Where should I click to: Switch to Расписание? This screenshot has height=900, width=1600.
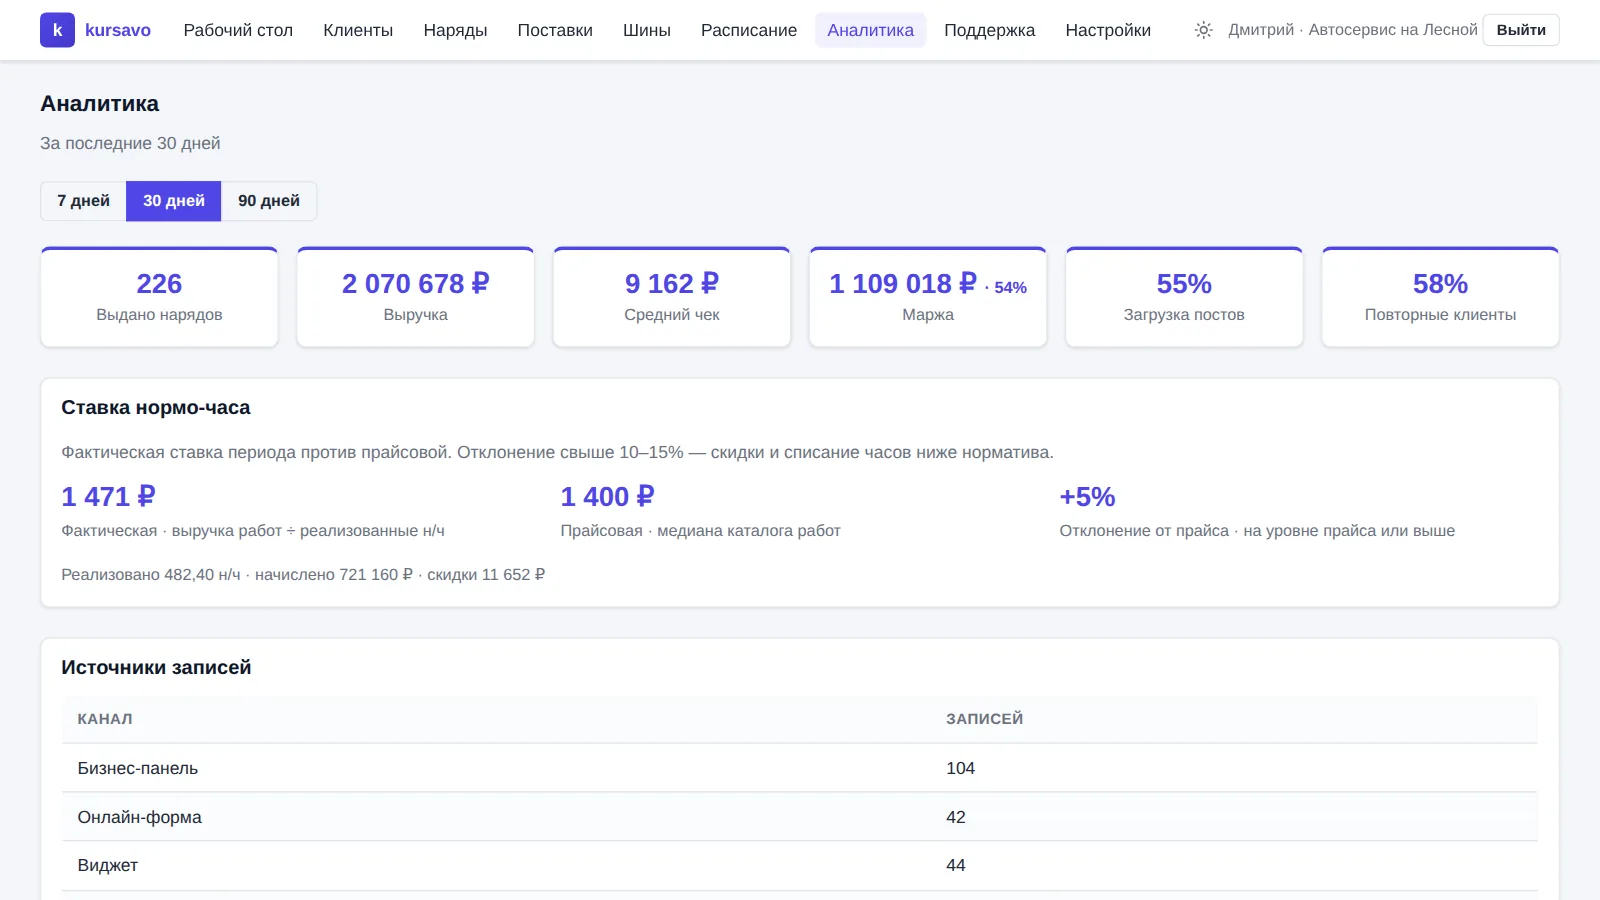pos(749,30)
